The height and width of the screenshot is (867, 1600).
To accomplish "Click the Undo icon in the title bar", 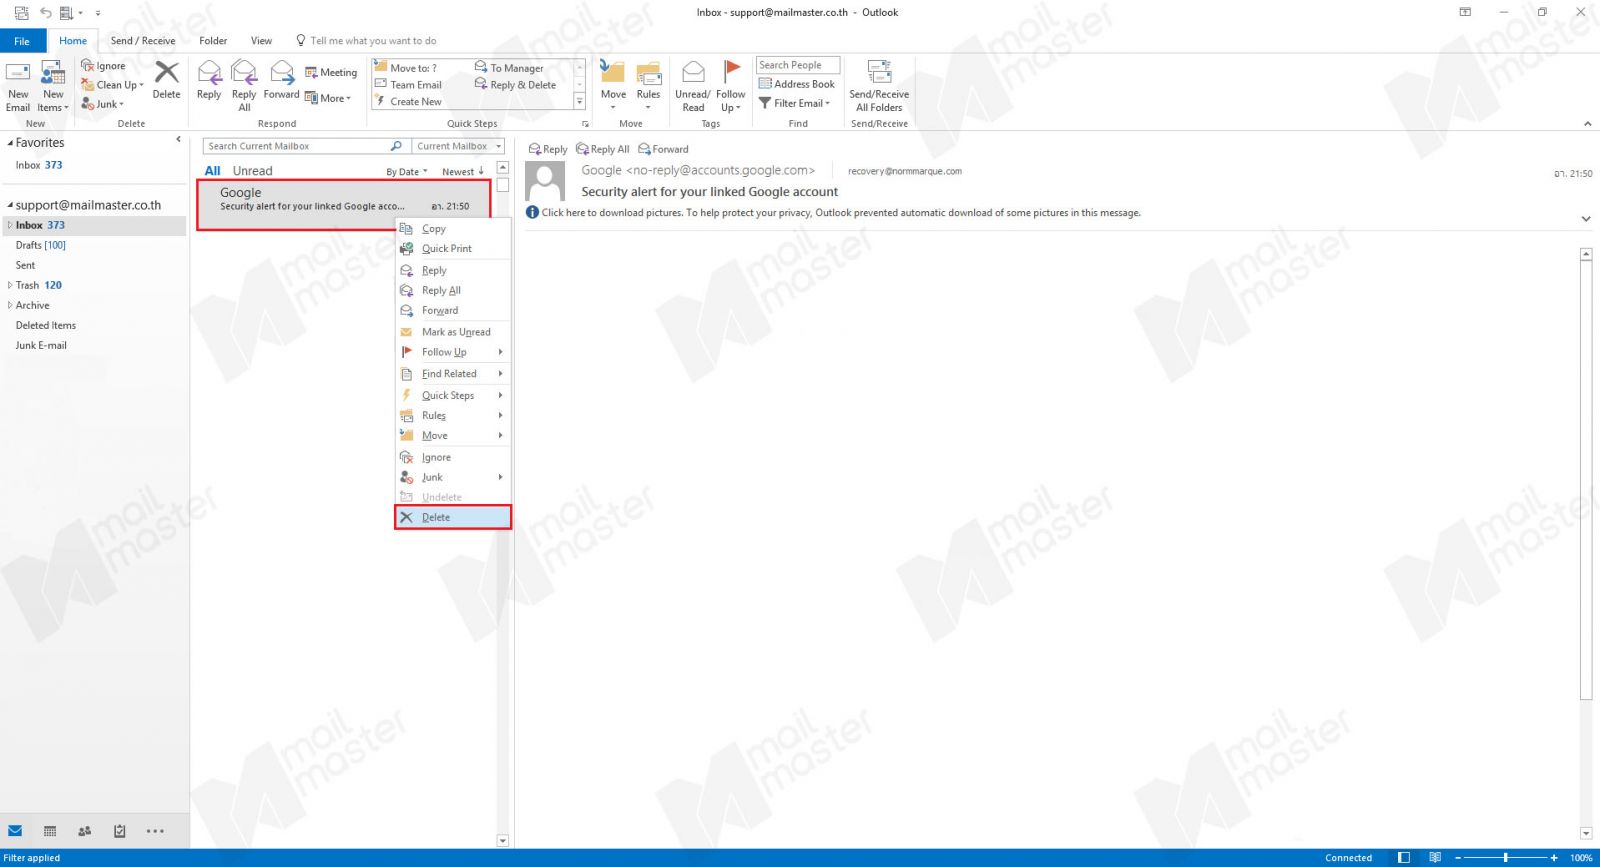I will point(45,13).
